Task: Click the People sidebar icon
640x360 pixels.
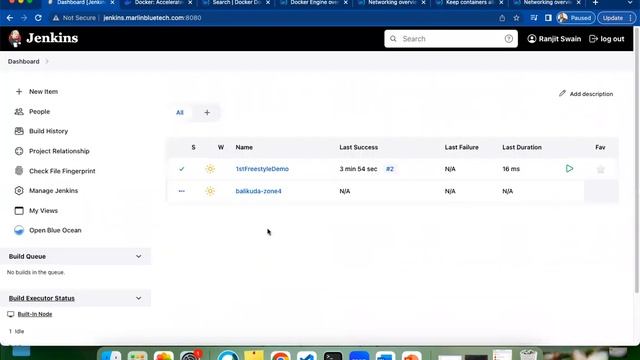Action: 19,111
